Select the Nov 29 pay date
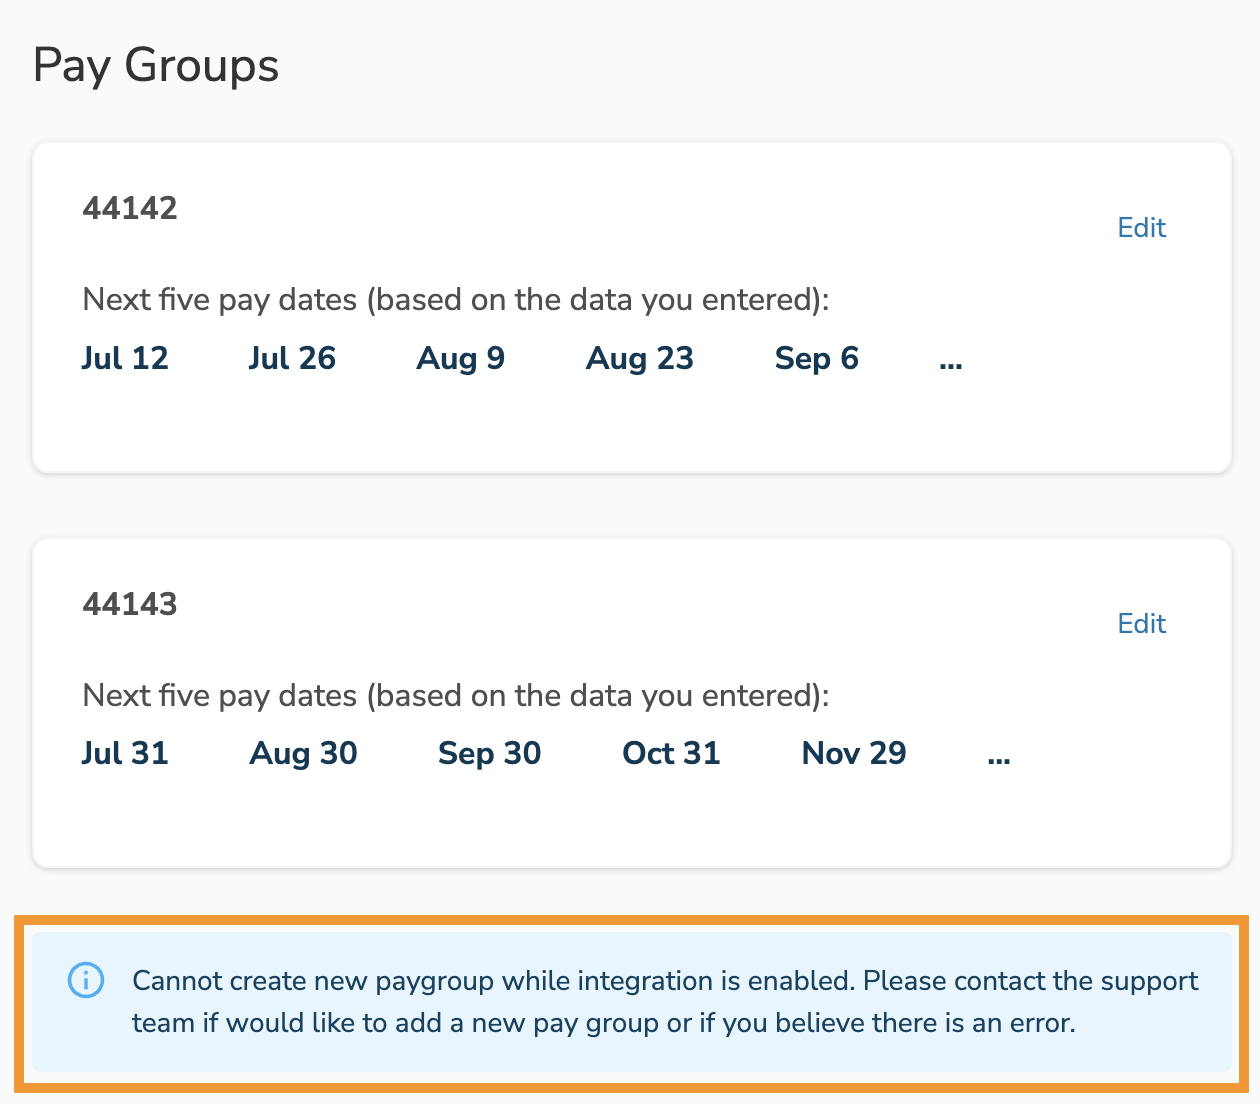Image resolution: width=1260 pixels, height=1104 pixels. coord(854,754)
